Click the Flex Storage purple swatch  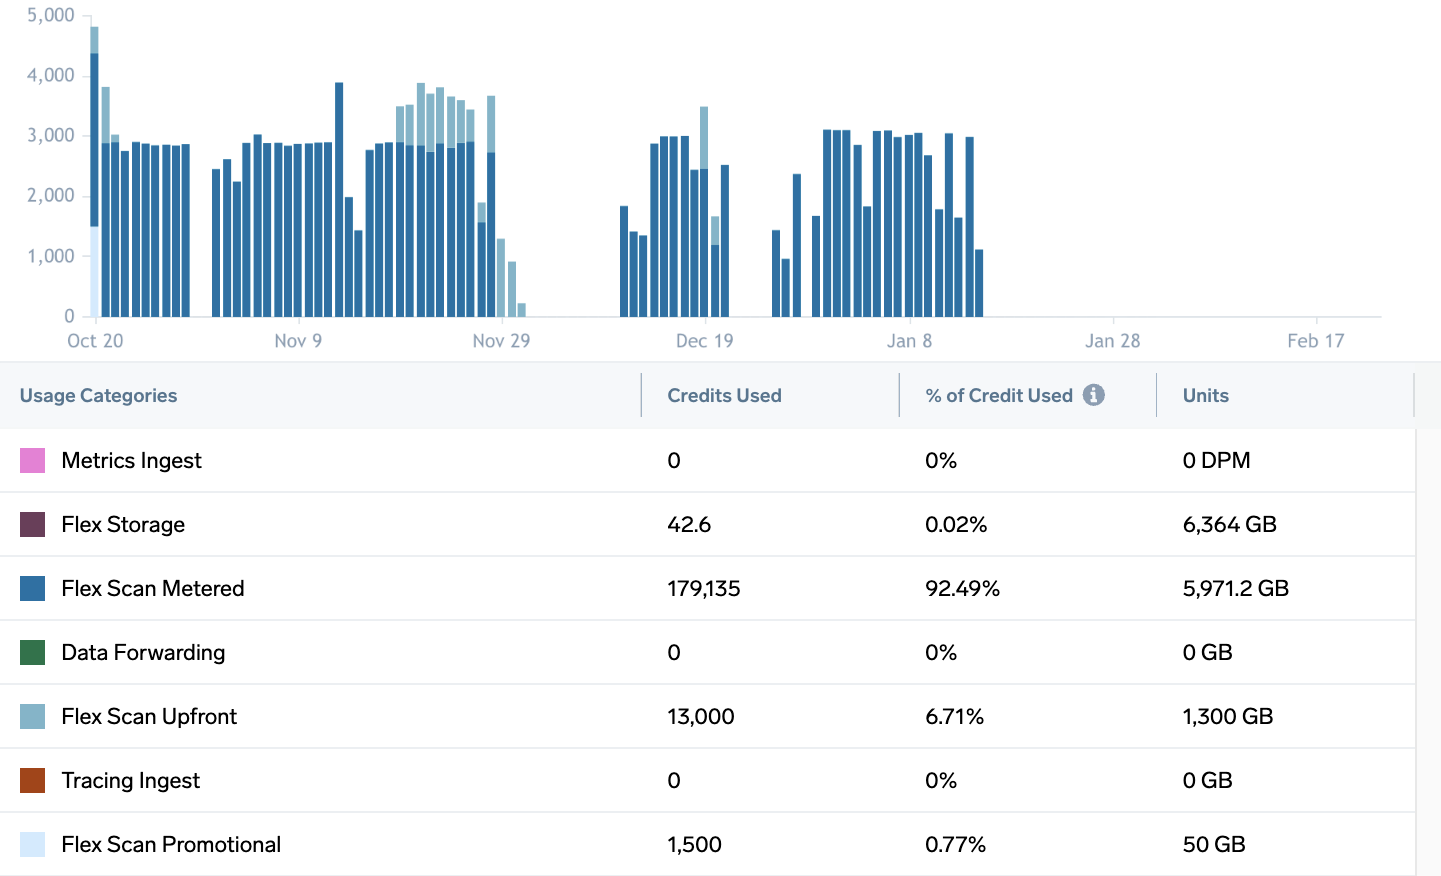point(33,525)
